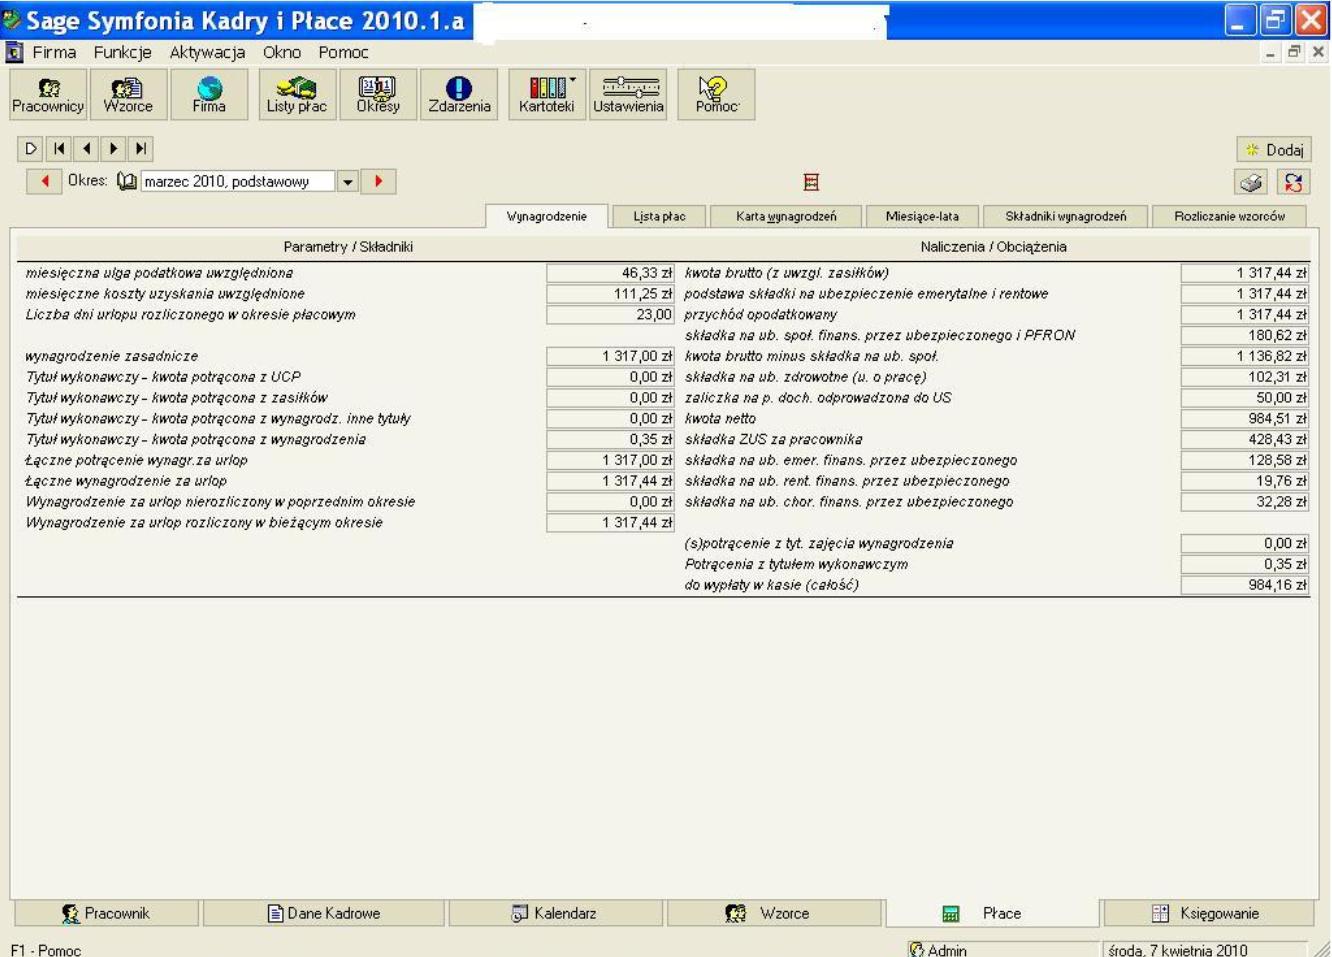This screenshot has width=1332, height=957.
Task: Click składka na ub. zdrowotne label
Action: point(806,377)
